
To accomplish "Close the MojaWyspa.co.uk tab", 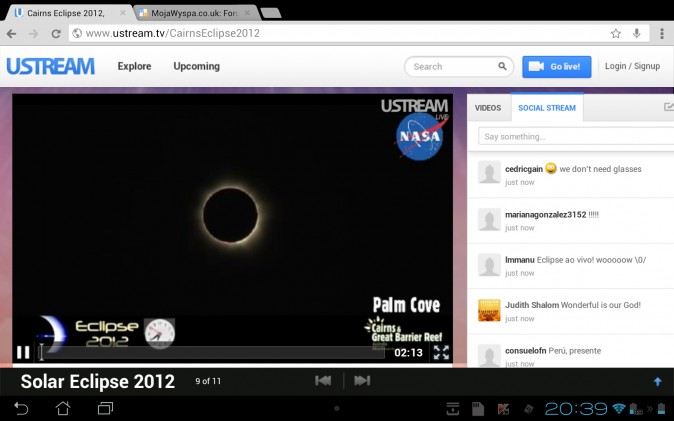I will point(247,13).
